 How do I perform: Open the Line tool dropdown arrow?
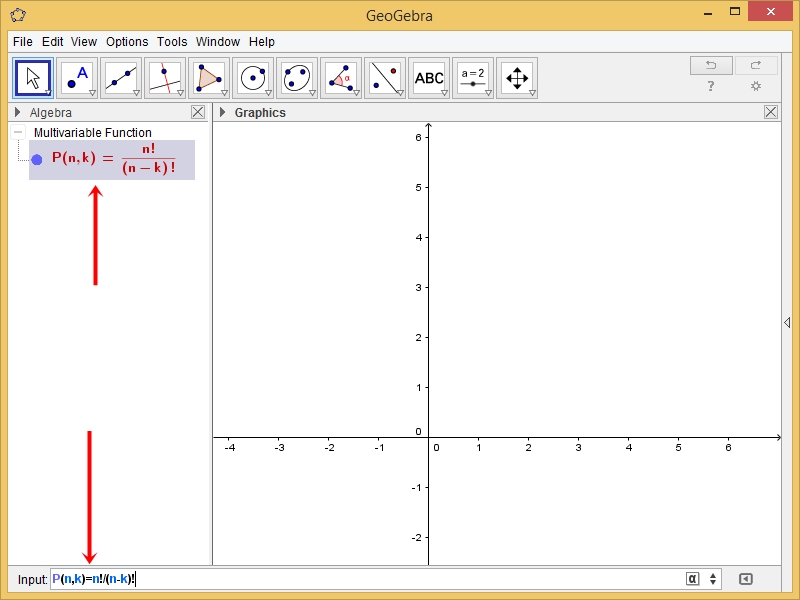136,93
